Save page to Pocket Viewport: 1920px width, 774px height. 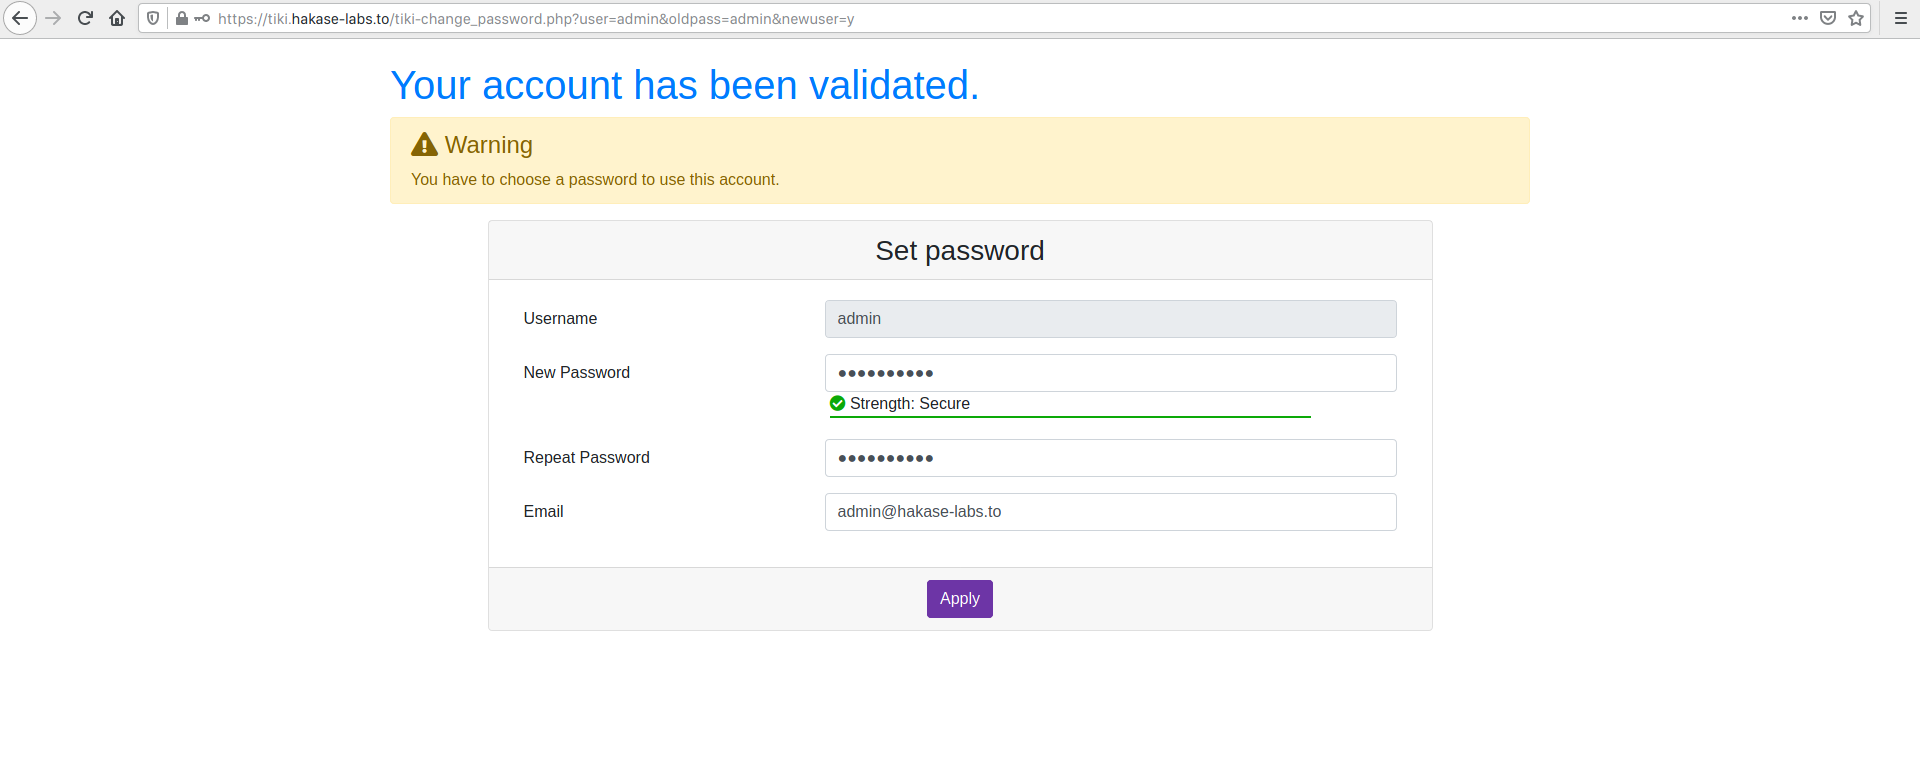point(1828,18)
